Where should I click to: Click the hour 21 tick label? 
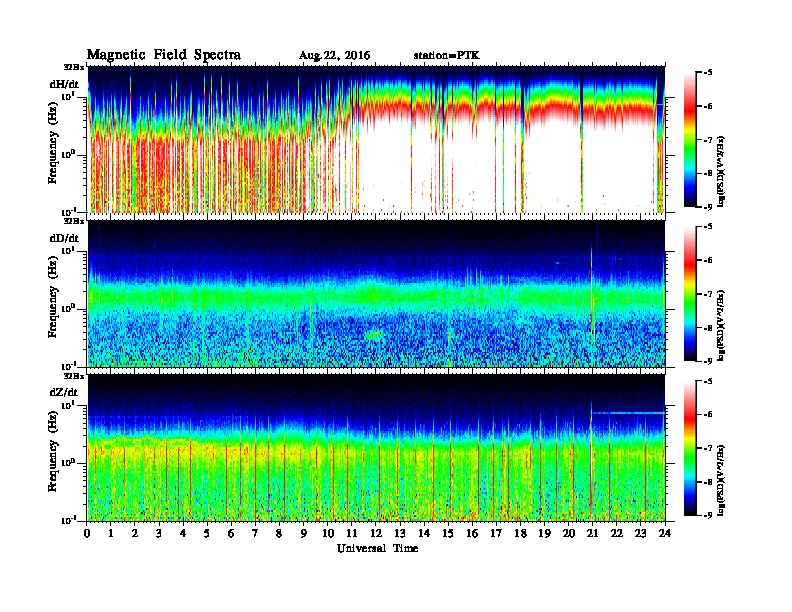pos(592,534)
